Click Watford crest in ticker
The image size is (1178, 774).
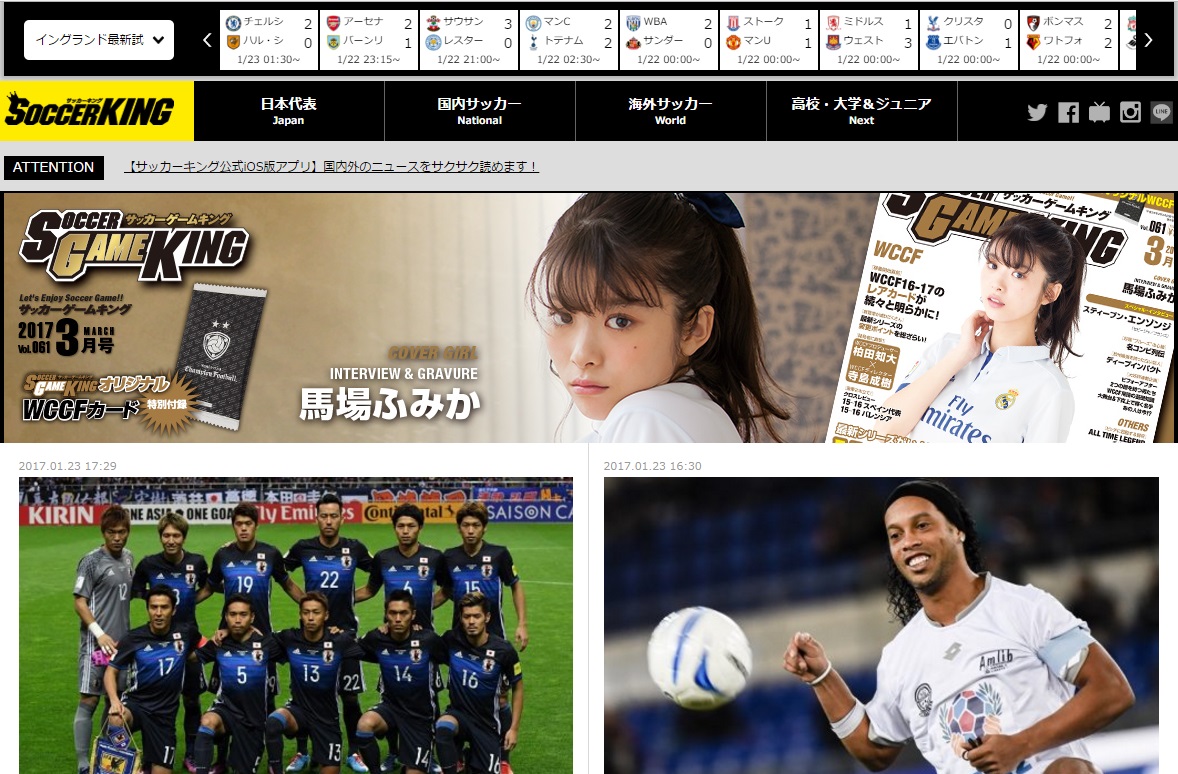coord(1033,42)
